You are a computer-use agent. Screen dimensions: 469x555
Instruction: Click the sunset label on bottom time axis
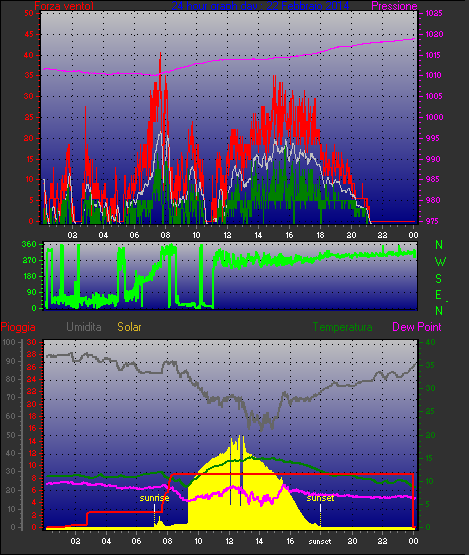320,541
